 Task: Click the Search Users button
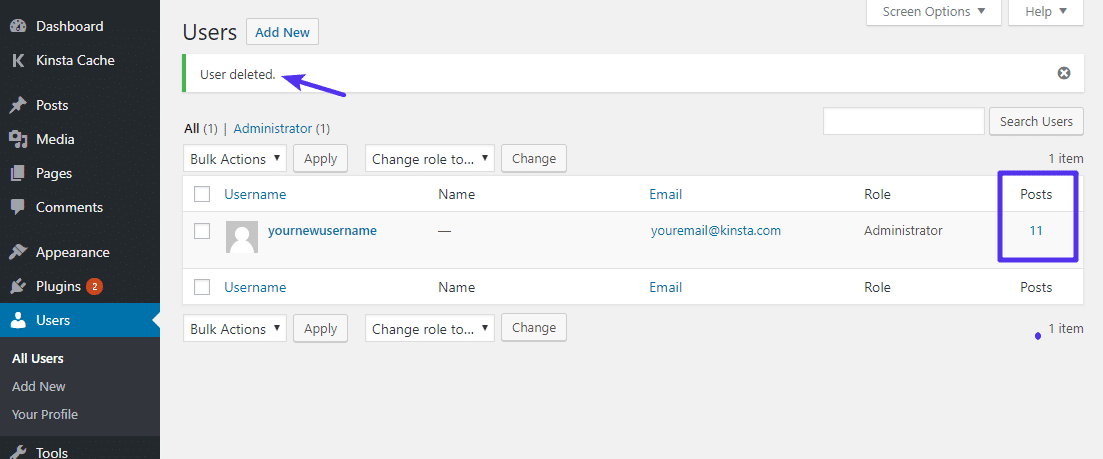pyautogui.click(x=1036, y=121)
